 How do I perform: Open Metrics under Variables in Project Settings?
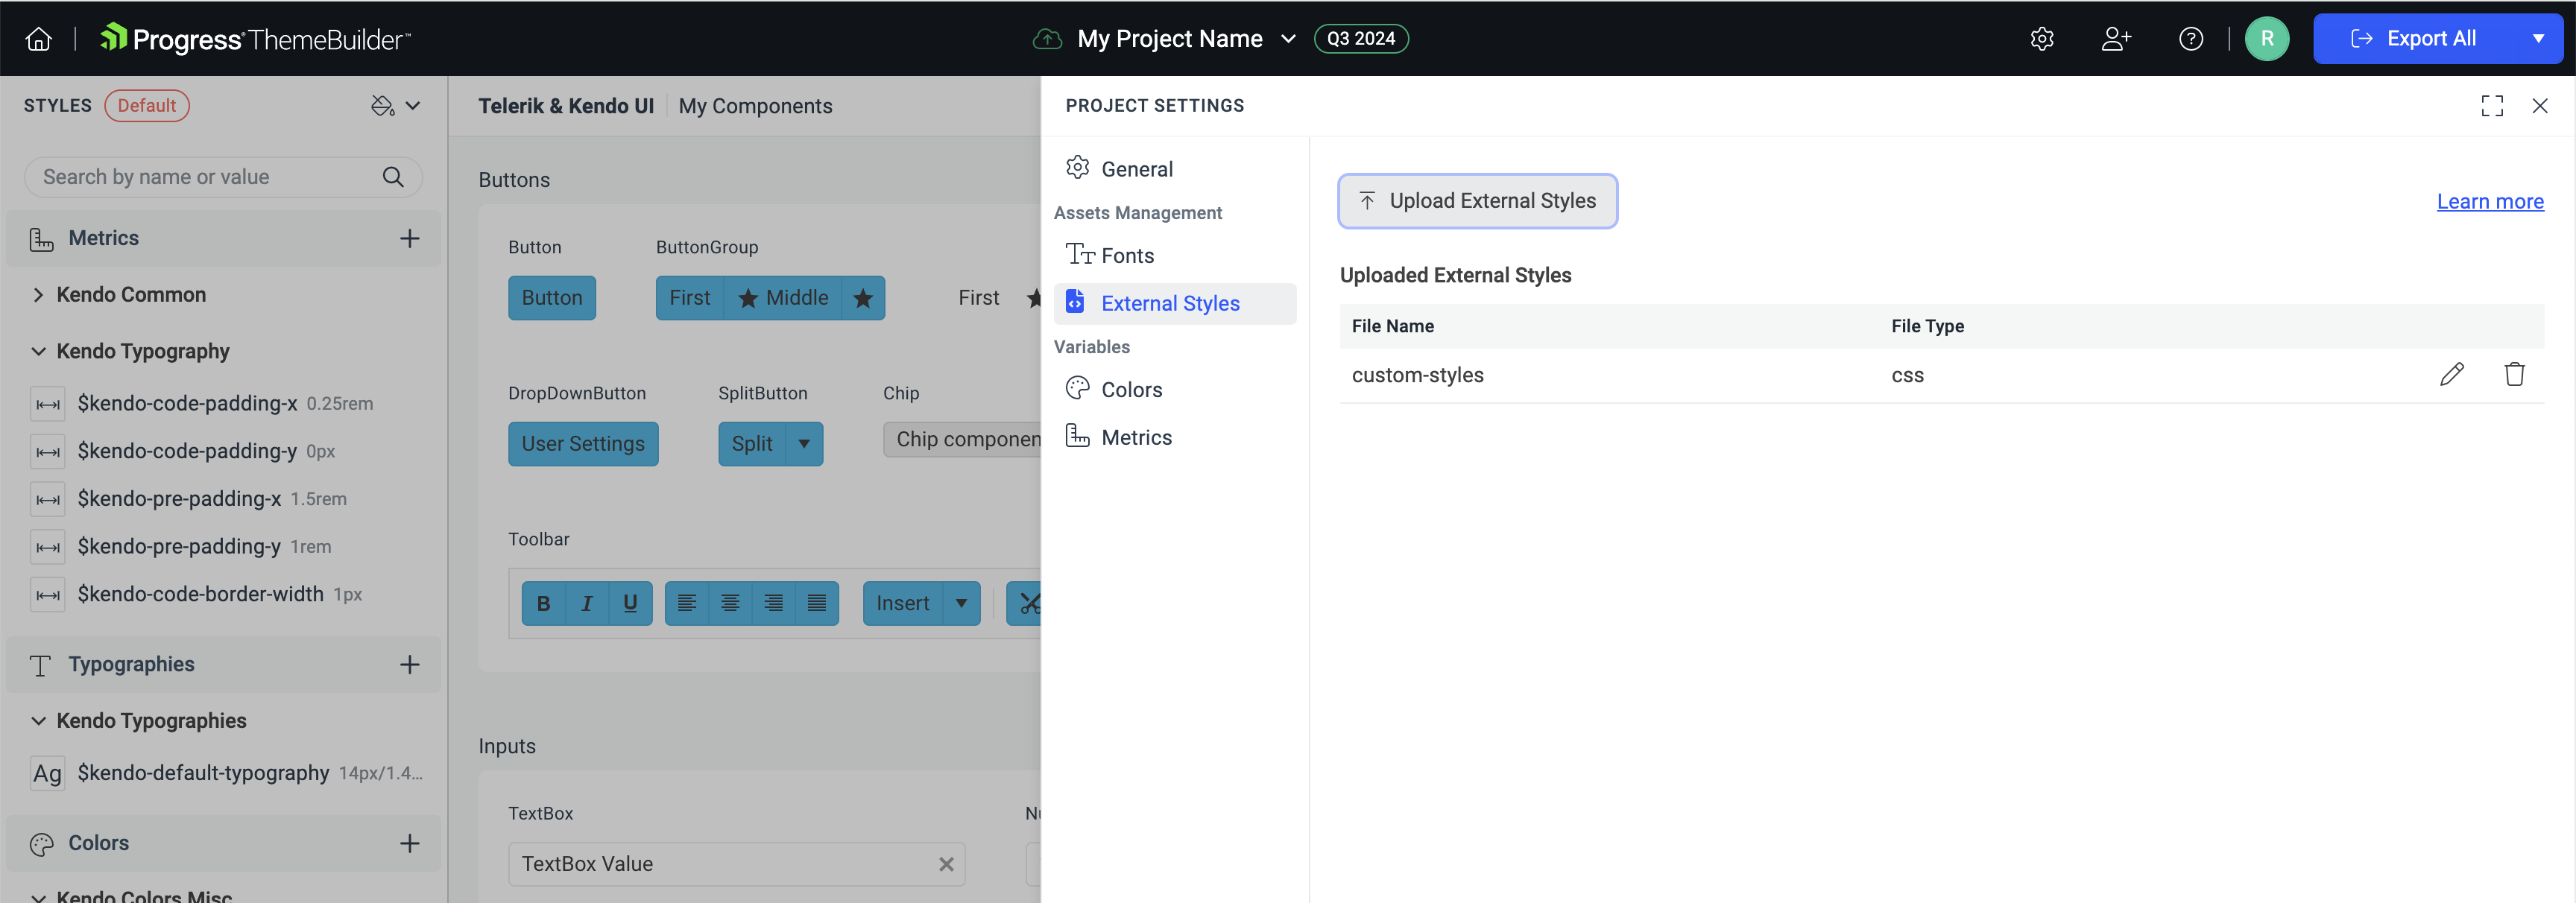coord(1137,437)
